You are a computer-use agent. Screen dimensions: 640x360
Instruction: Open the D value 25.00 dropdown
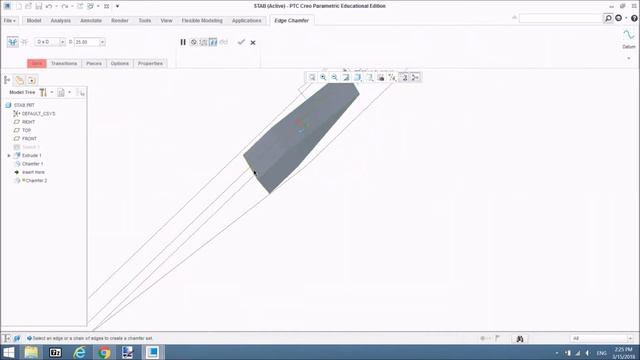click(102, 42)
